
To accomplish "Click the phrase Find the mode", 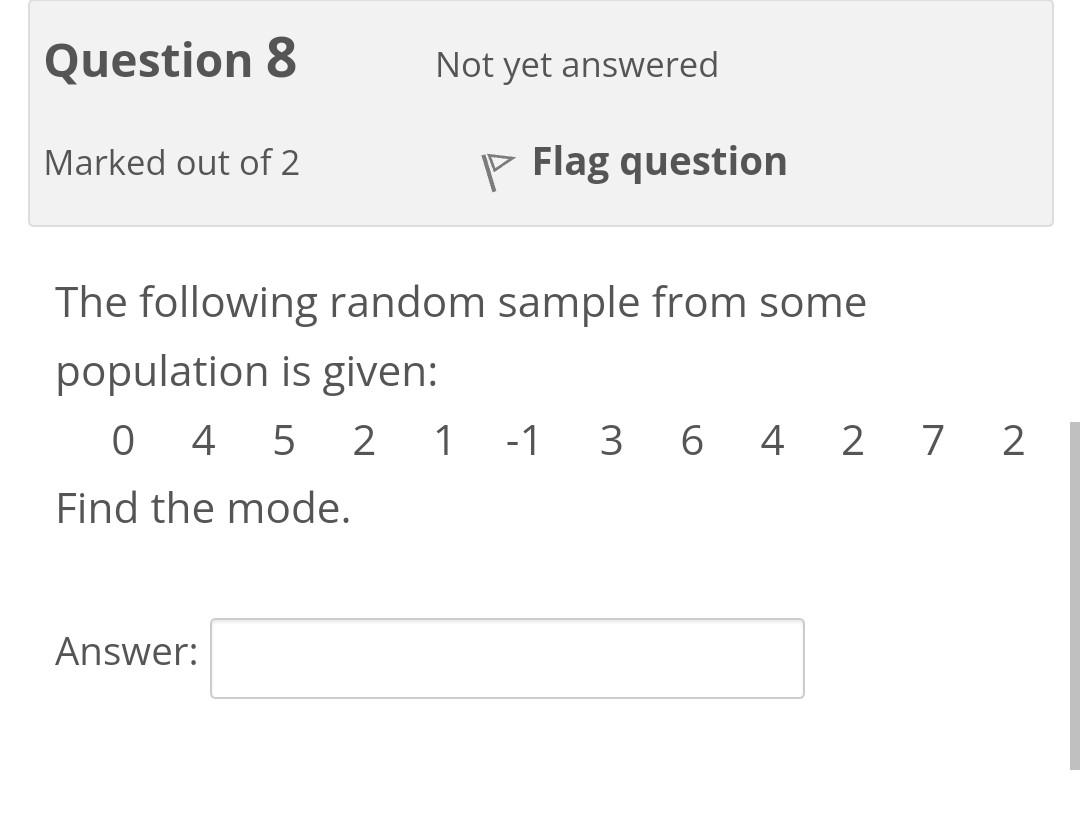I will click(202, 507).
